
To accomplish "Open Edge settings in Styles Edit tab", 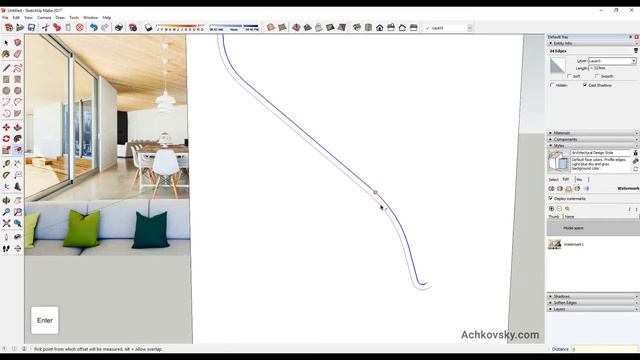I will point(551,189).
